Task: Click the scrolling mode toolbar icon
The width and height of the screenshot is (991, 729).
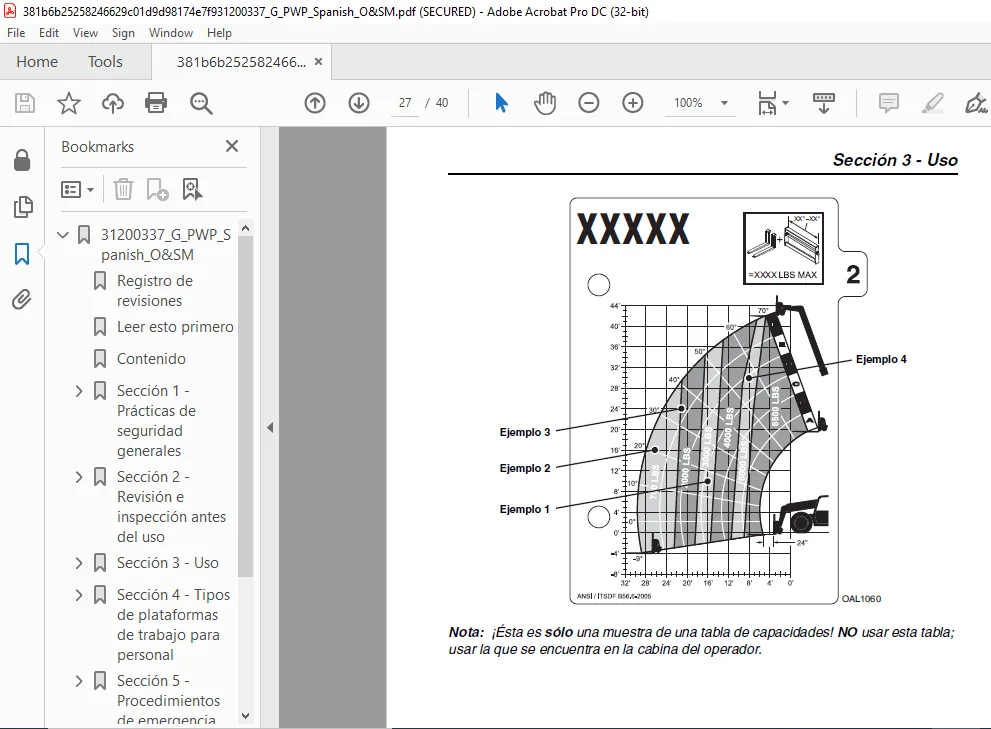Action: [824, 102]
